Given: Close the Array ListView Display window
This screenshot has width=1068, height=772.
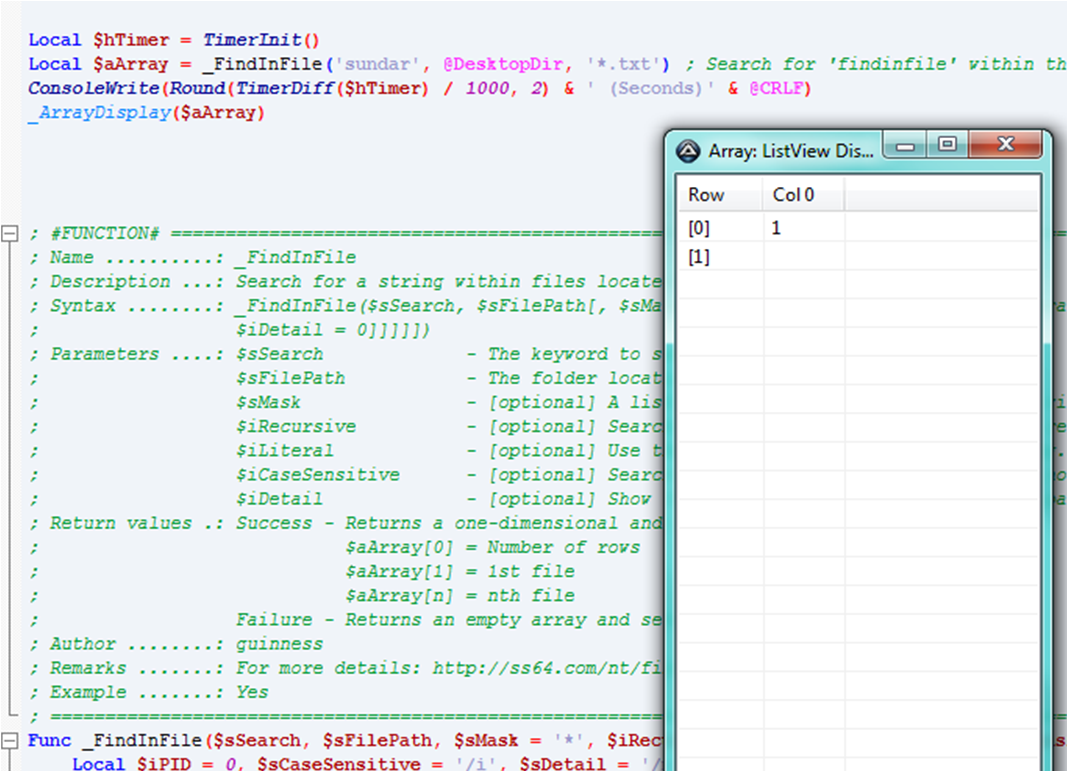Looking at the screenshot, I should [1005, 144].
